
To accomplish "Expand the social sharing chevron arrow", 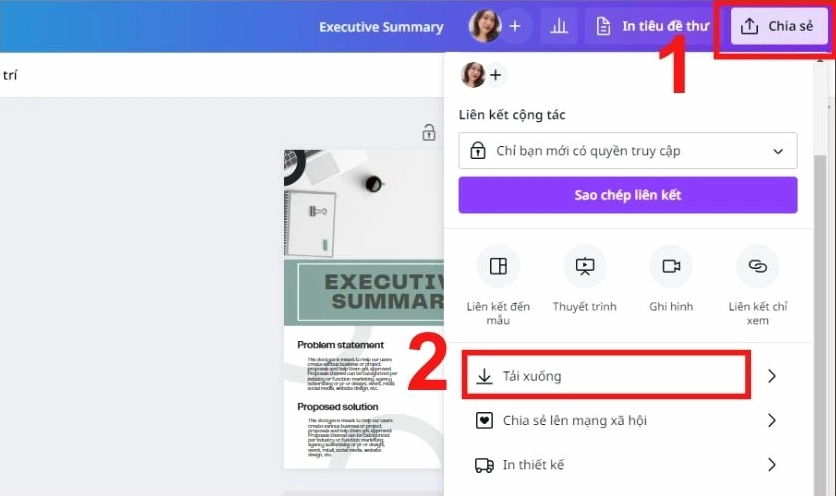I will pyautogui.click(x=771, y=420).
